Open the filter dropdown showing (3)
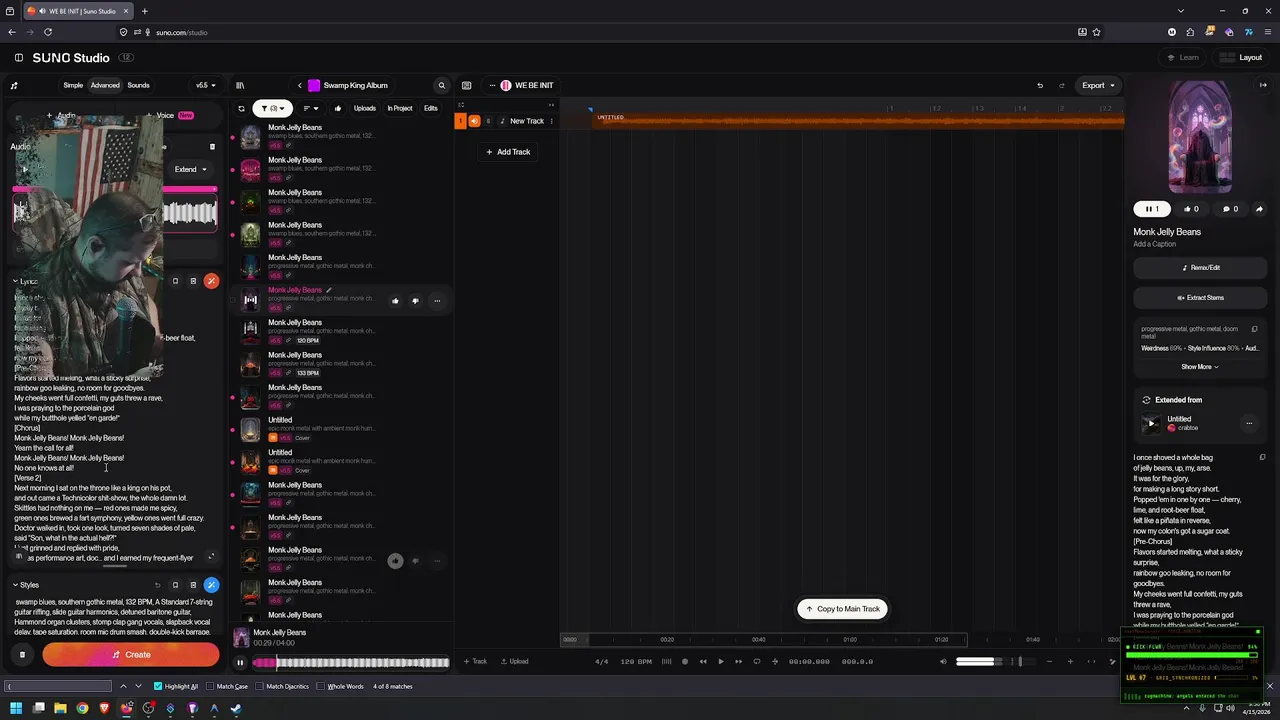Viewport: 1280px width, 720px height. click(272, 108)
